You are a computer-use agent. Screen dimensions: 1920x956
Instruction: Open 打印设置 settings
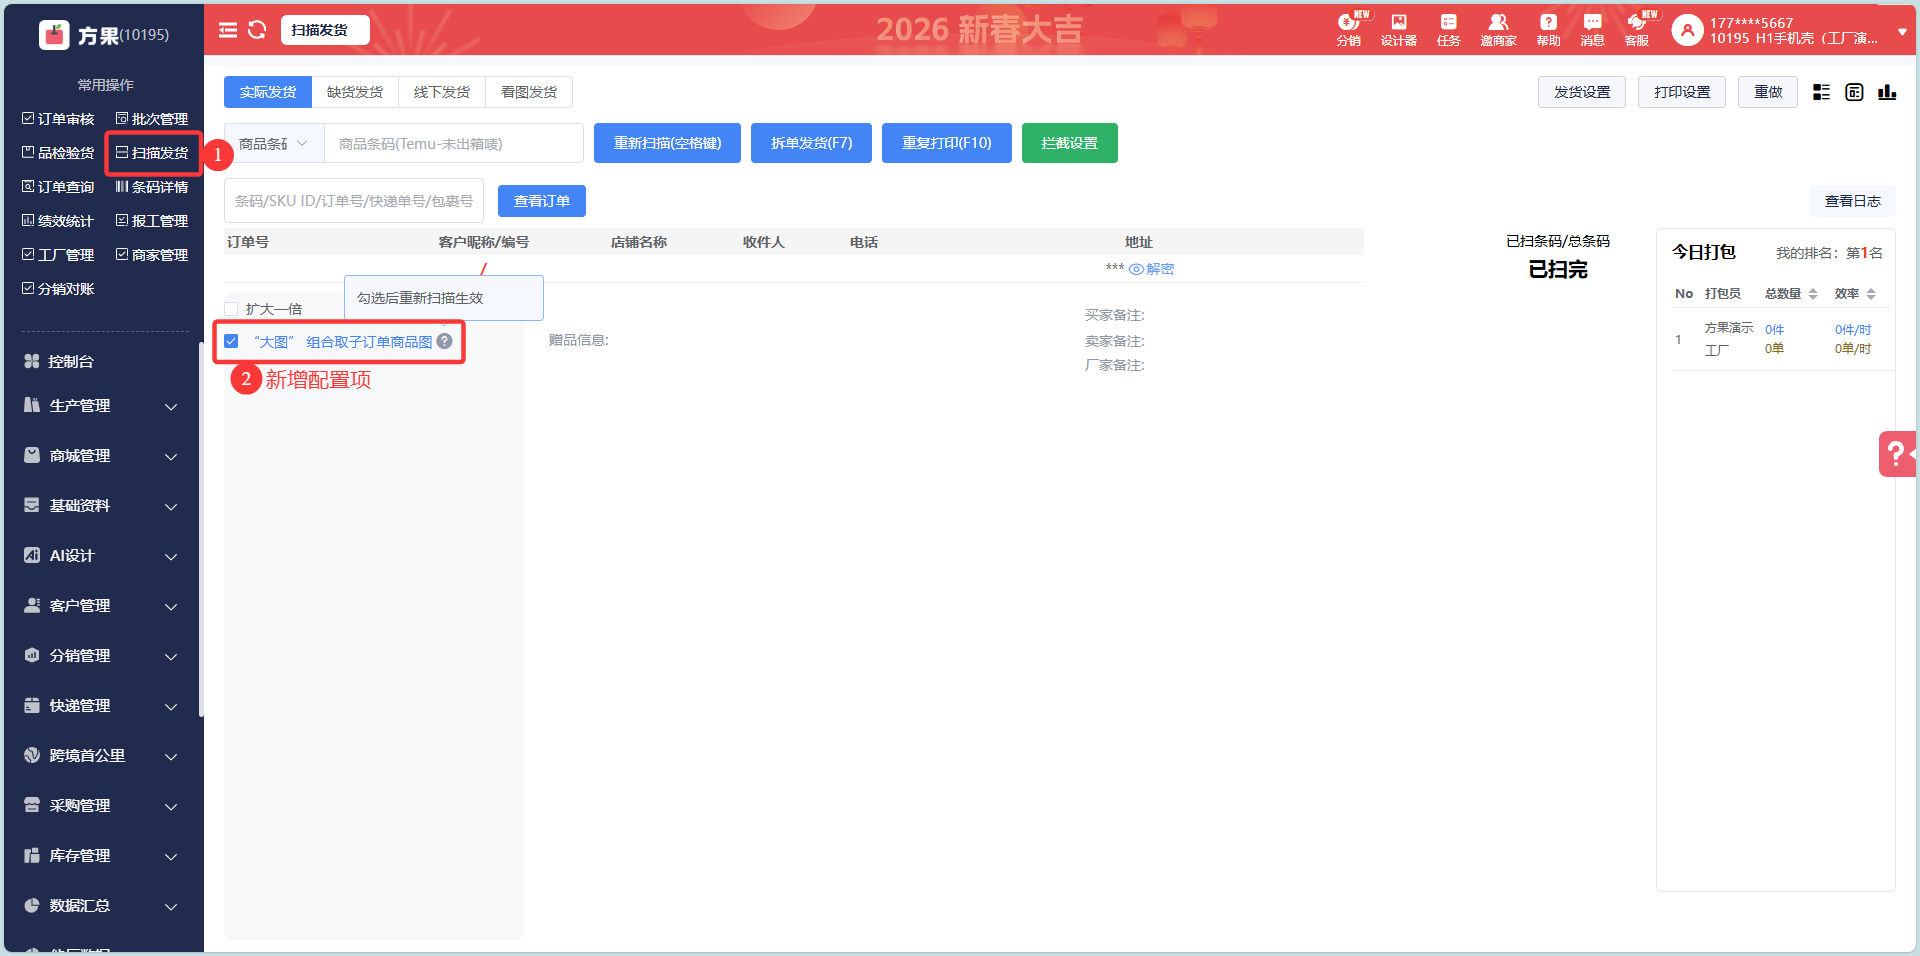[1682, 92]
